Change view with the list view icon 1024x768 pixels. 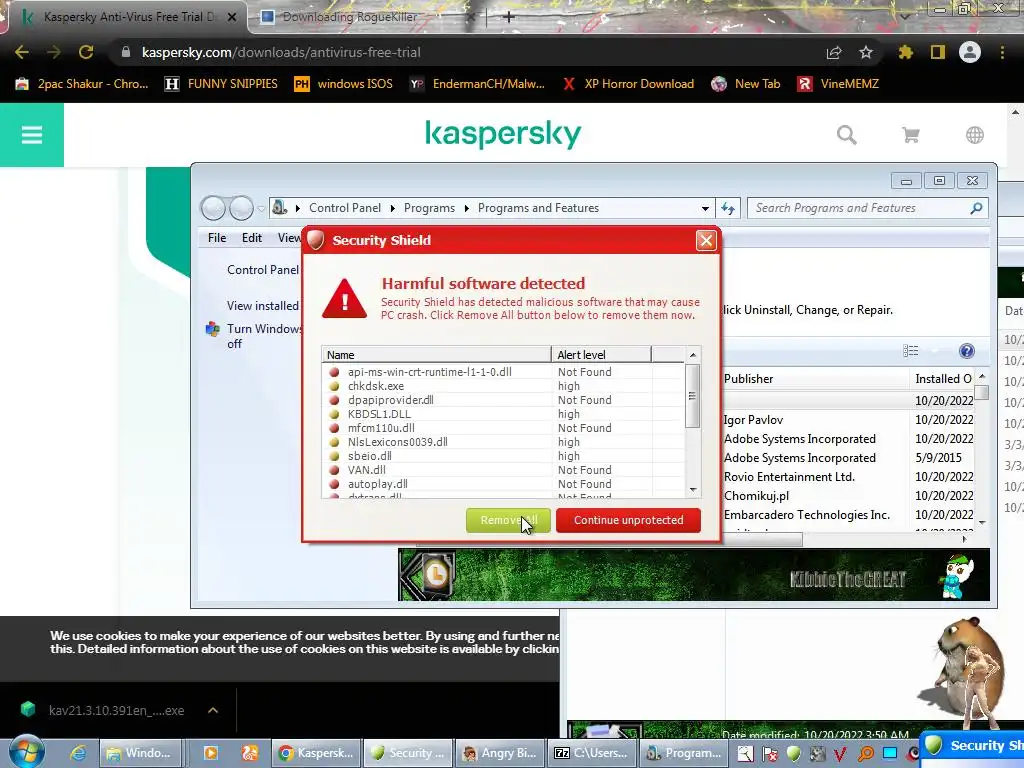910,351
